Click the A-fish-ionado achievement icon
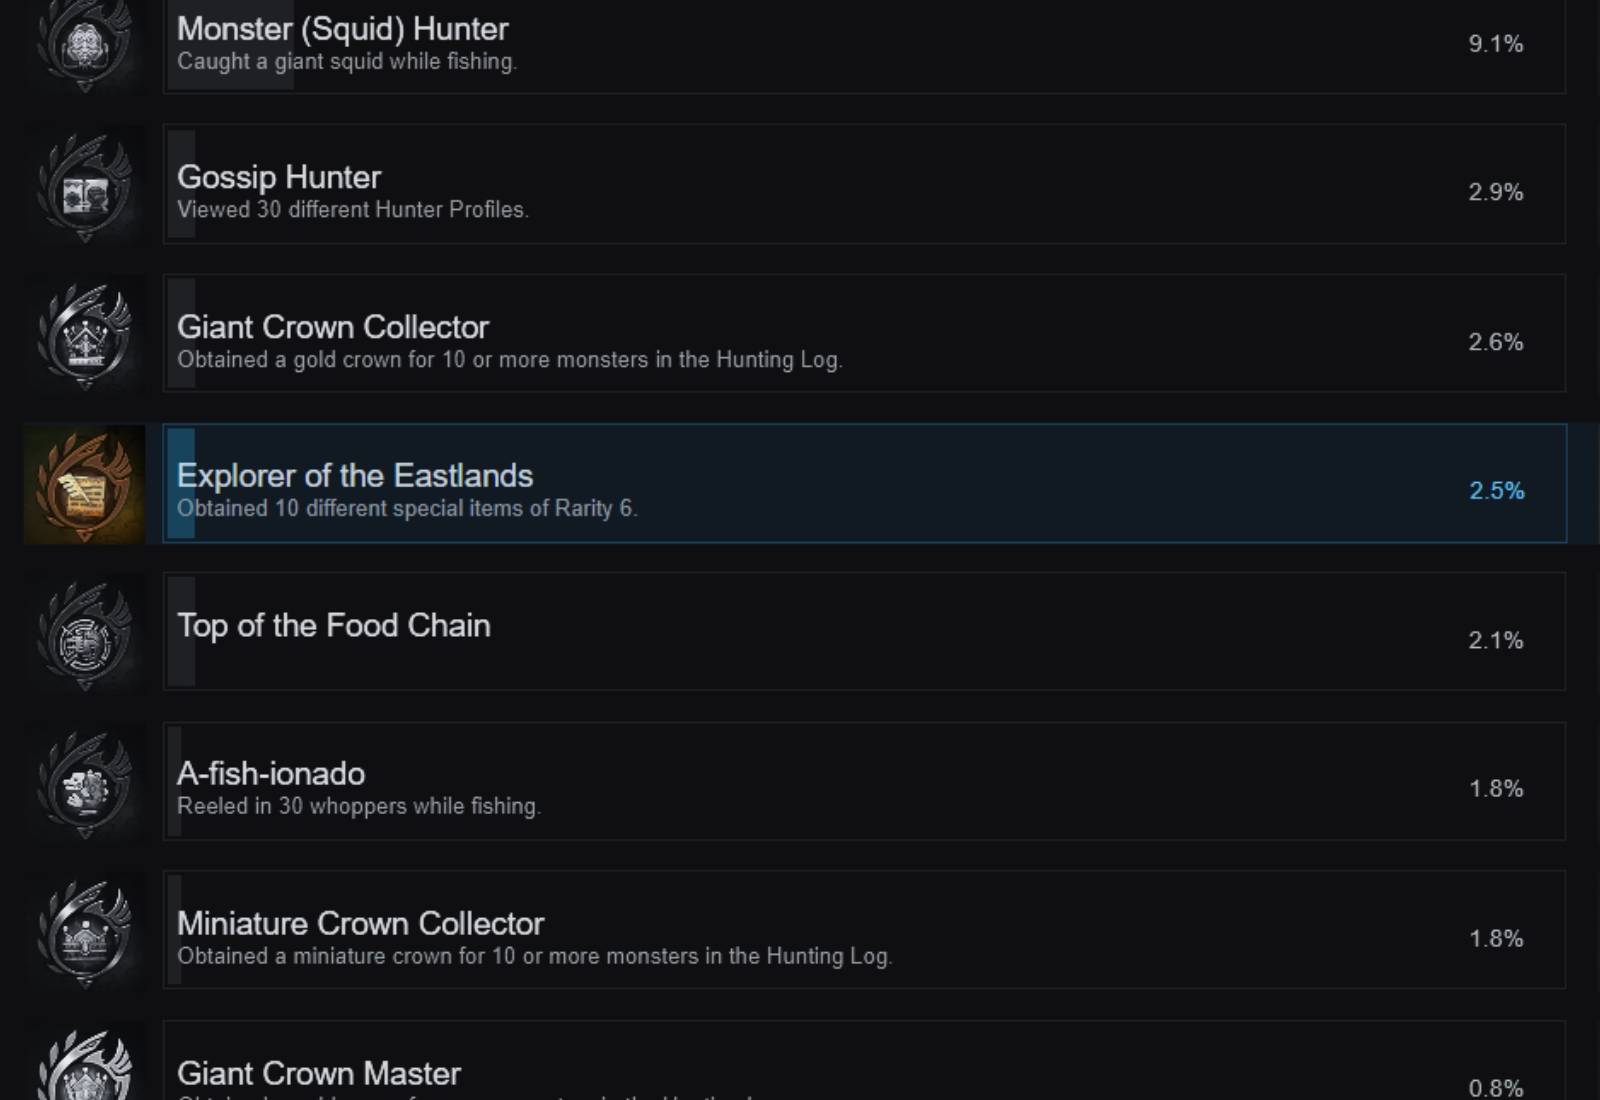Image resolution: width=1600 pixels, height=1100 pixels. 84,782
